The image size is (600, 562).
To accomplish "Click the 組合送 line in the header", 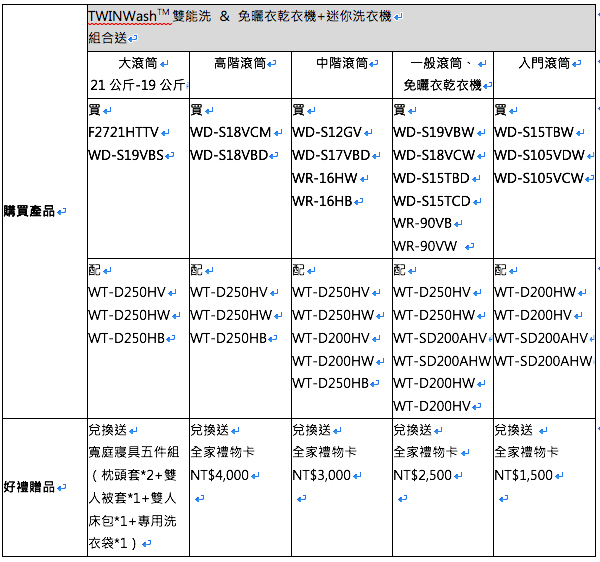I will click(108, 38).
